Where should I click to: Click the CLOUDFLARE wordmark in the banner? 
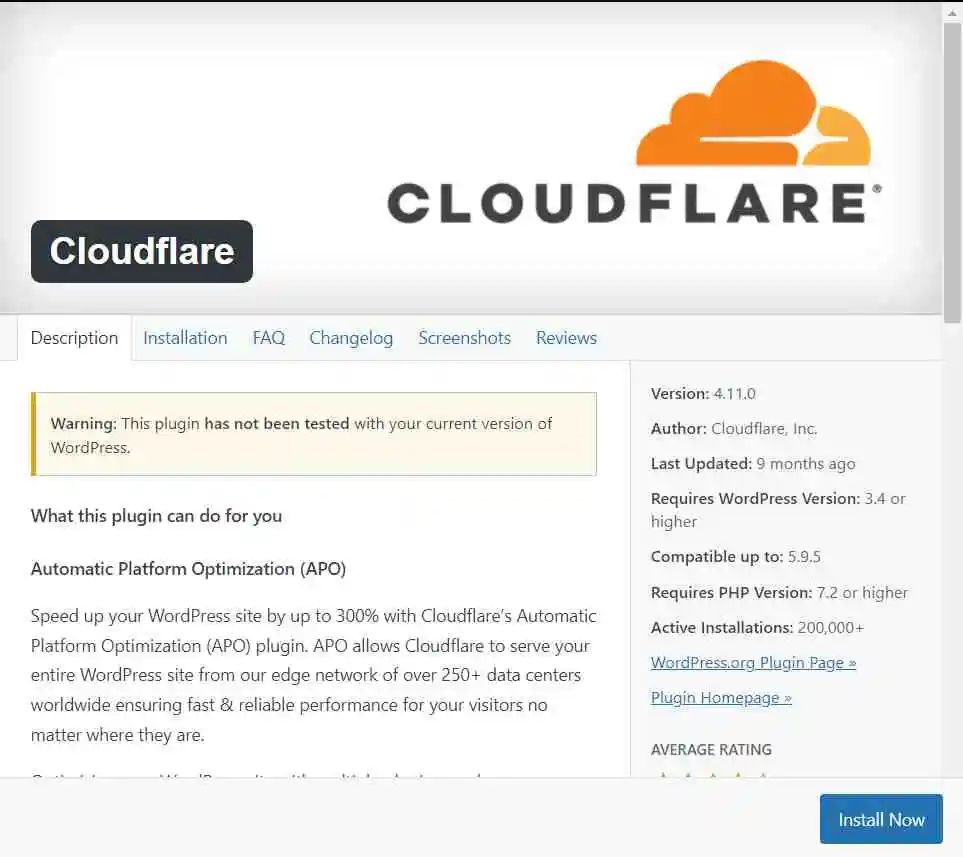tap(634, 203)
